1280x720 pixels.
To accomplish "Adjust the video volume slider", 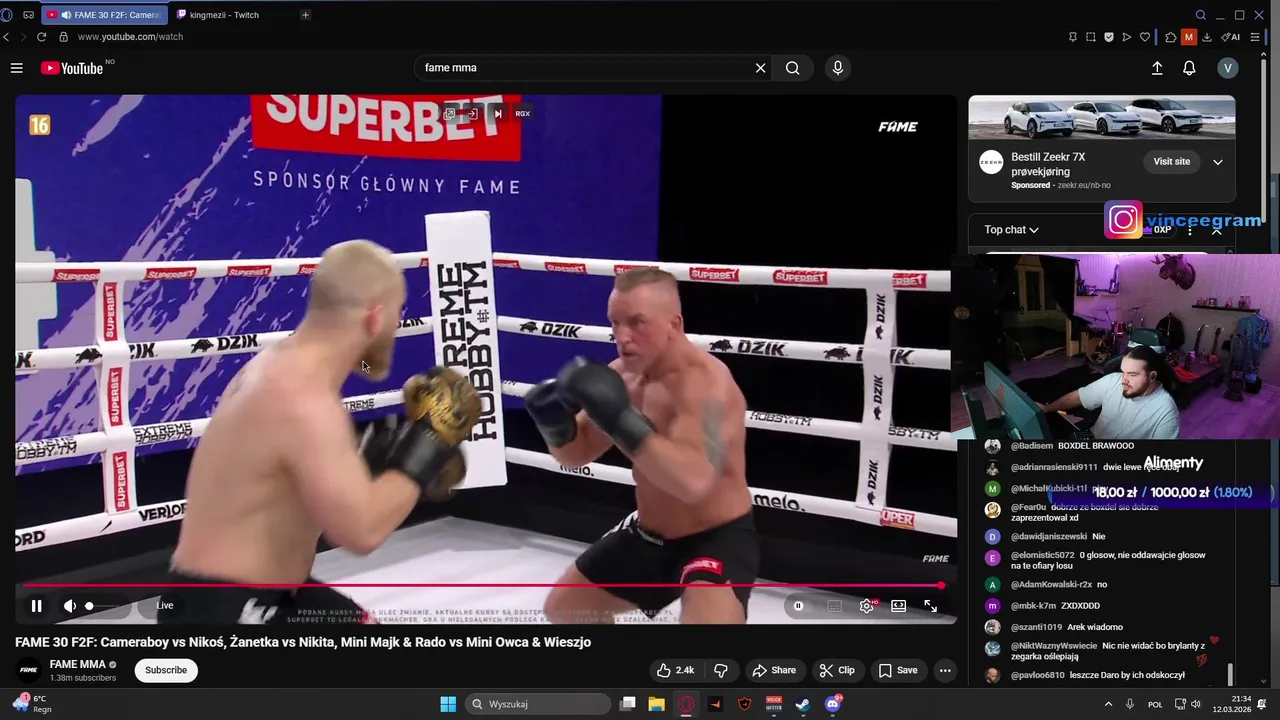I will [x=104, y=606].
